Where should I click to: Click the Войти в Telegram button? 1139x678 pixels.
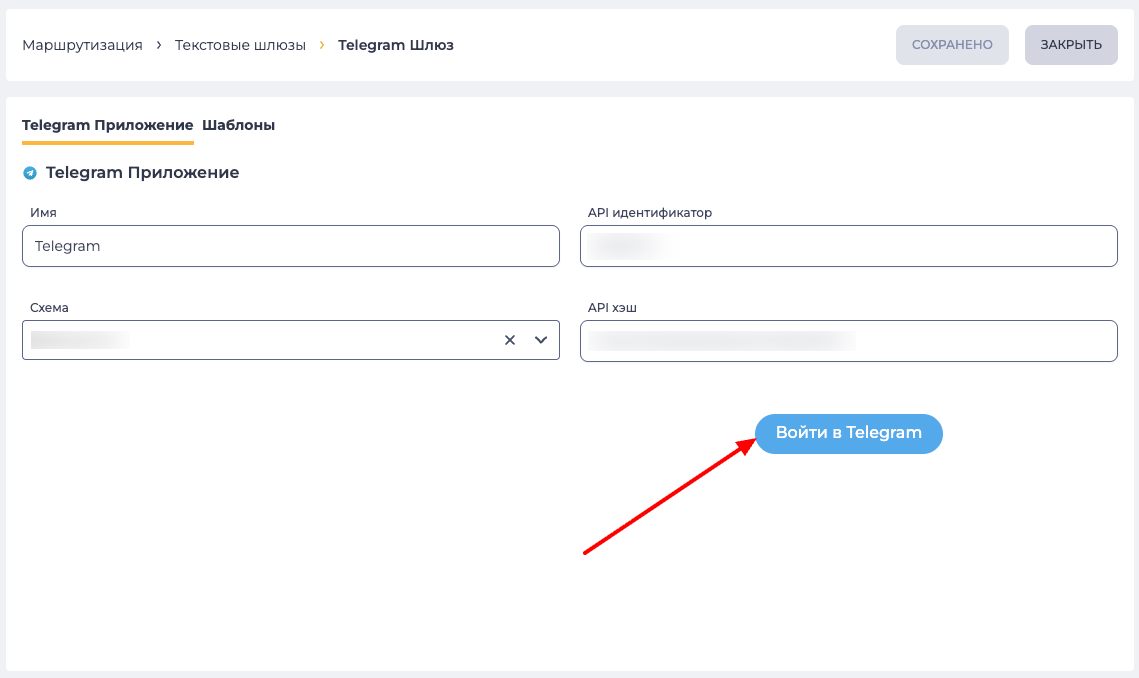tap(848, 434)
